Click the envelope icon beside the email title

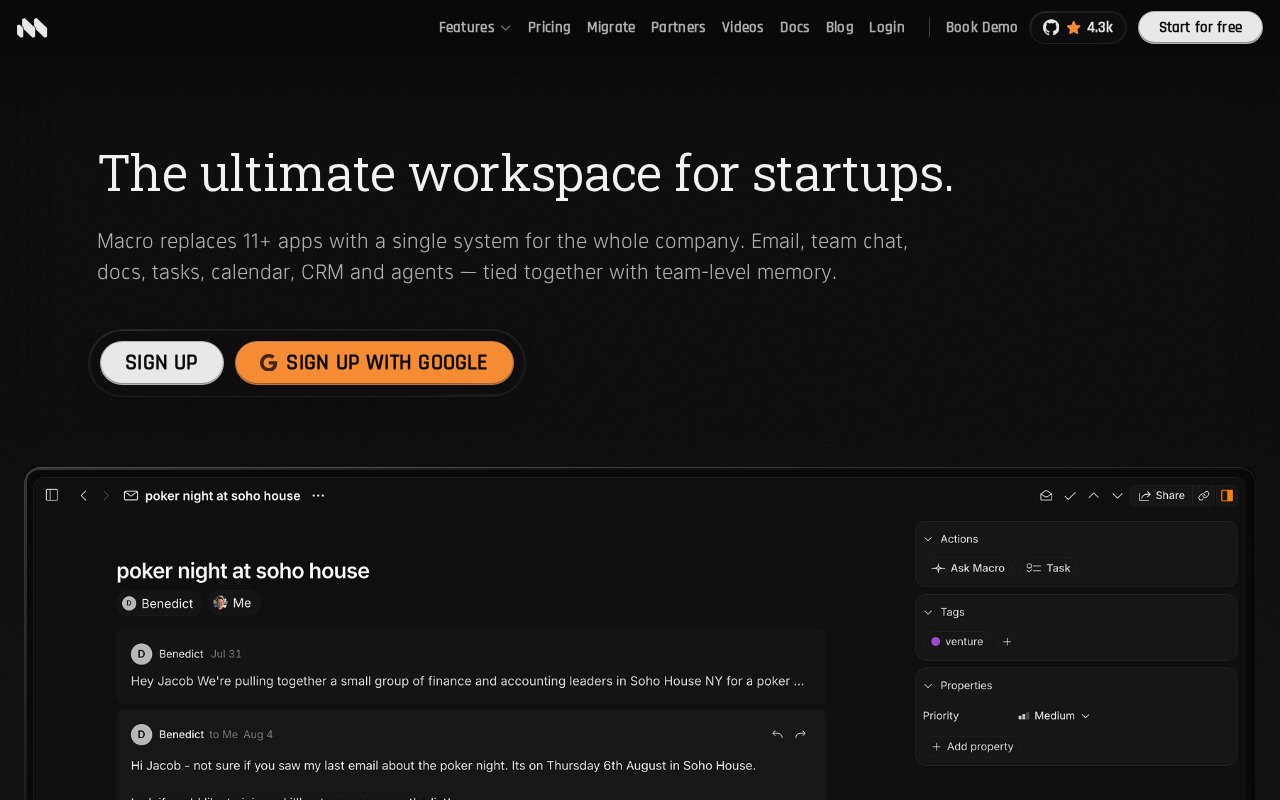131,495
